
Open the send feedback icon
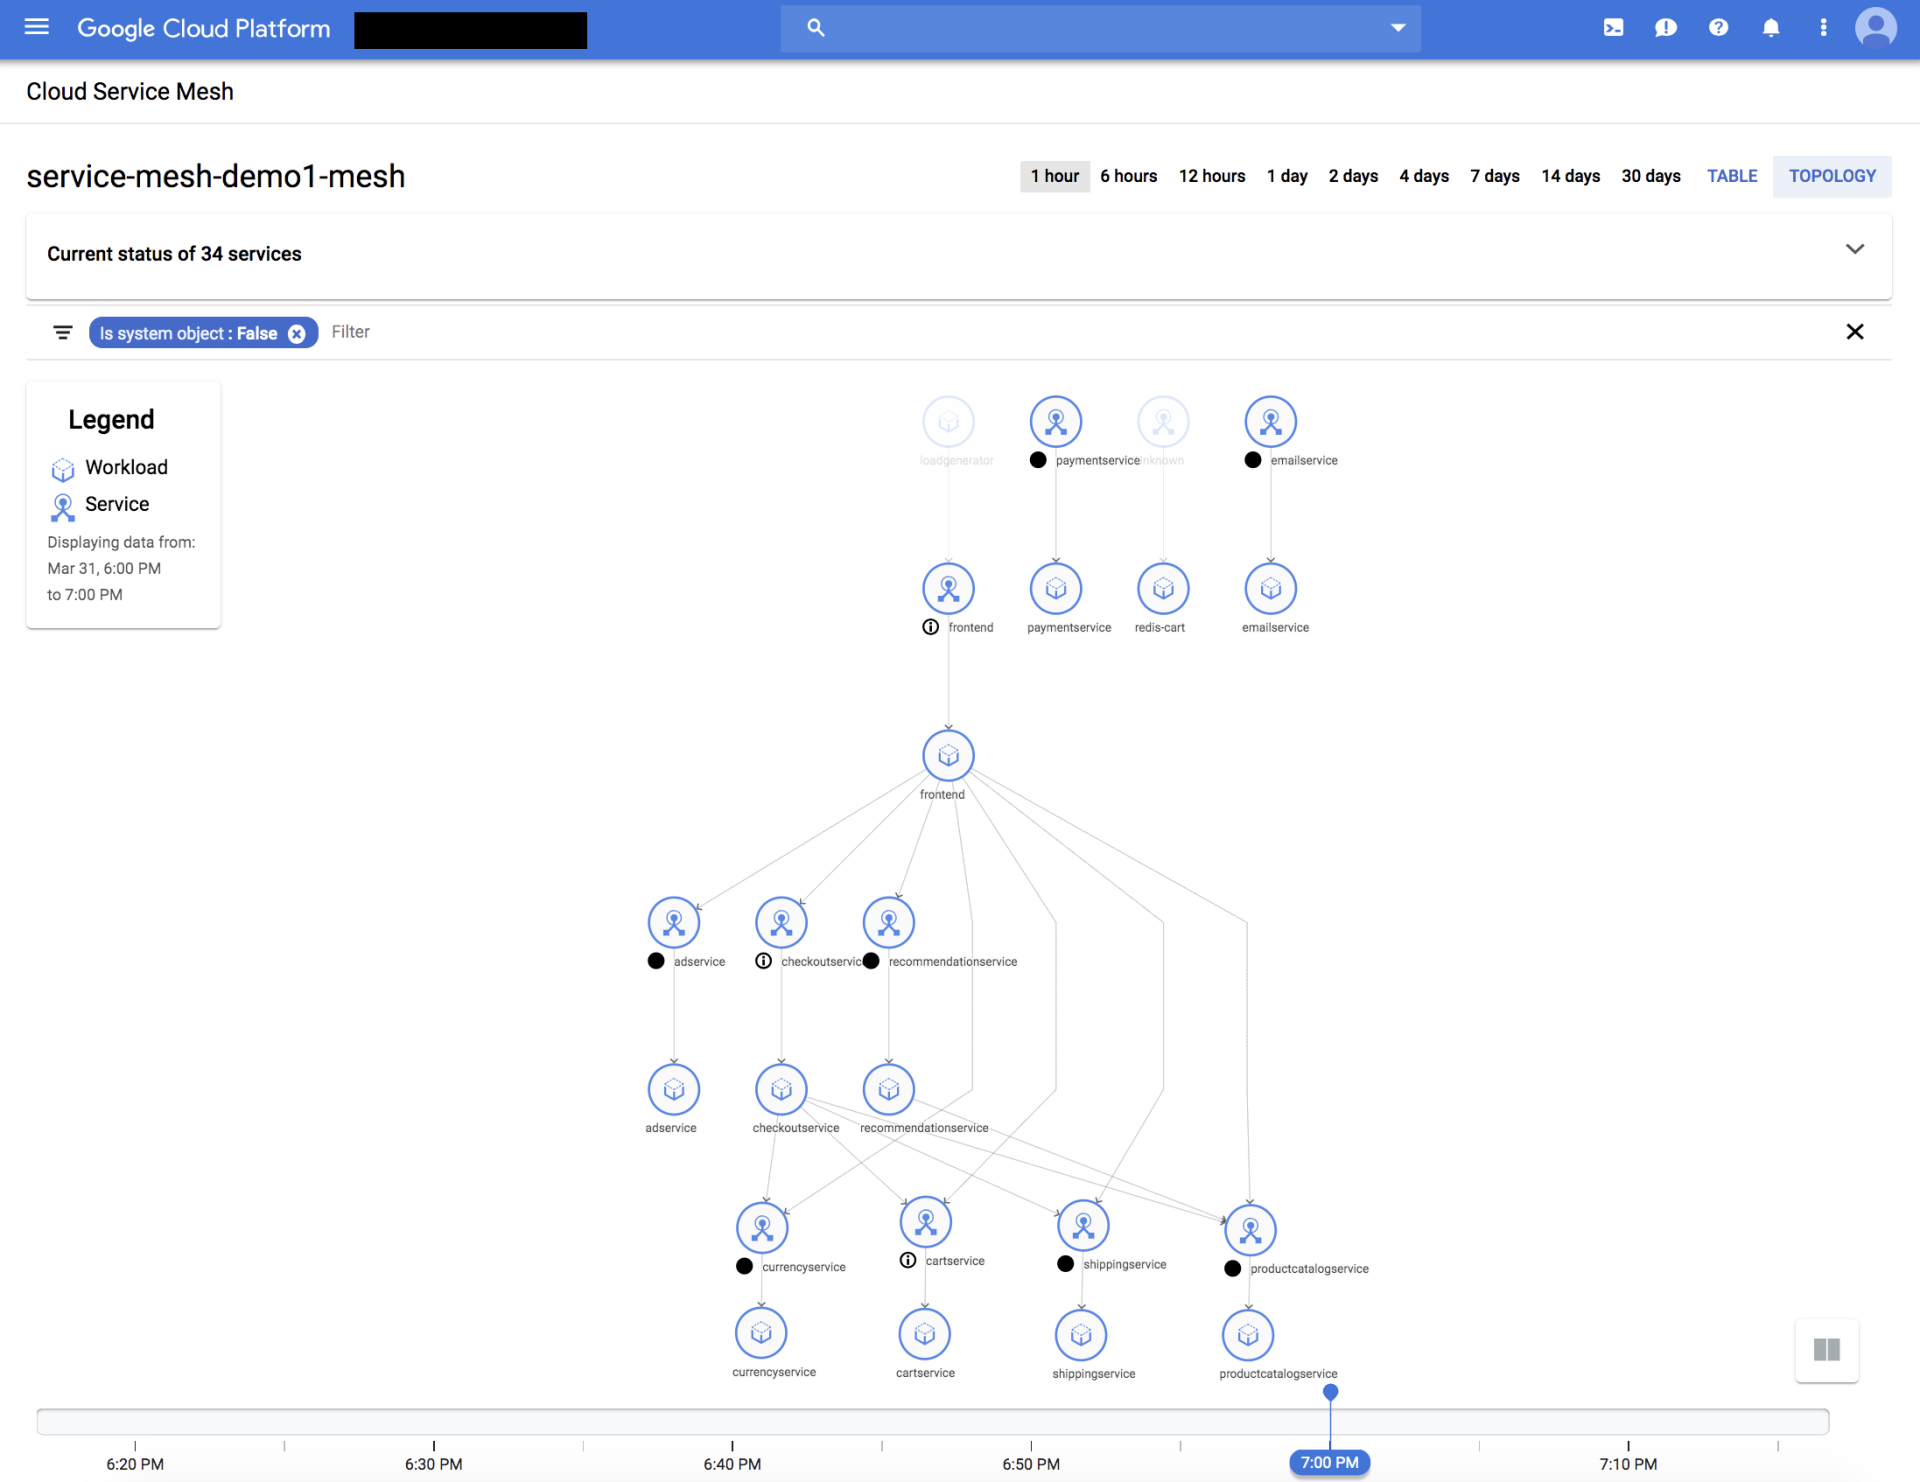(1665, 28)
